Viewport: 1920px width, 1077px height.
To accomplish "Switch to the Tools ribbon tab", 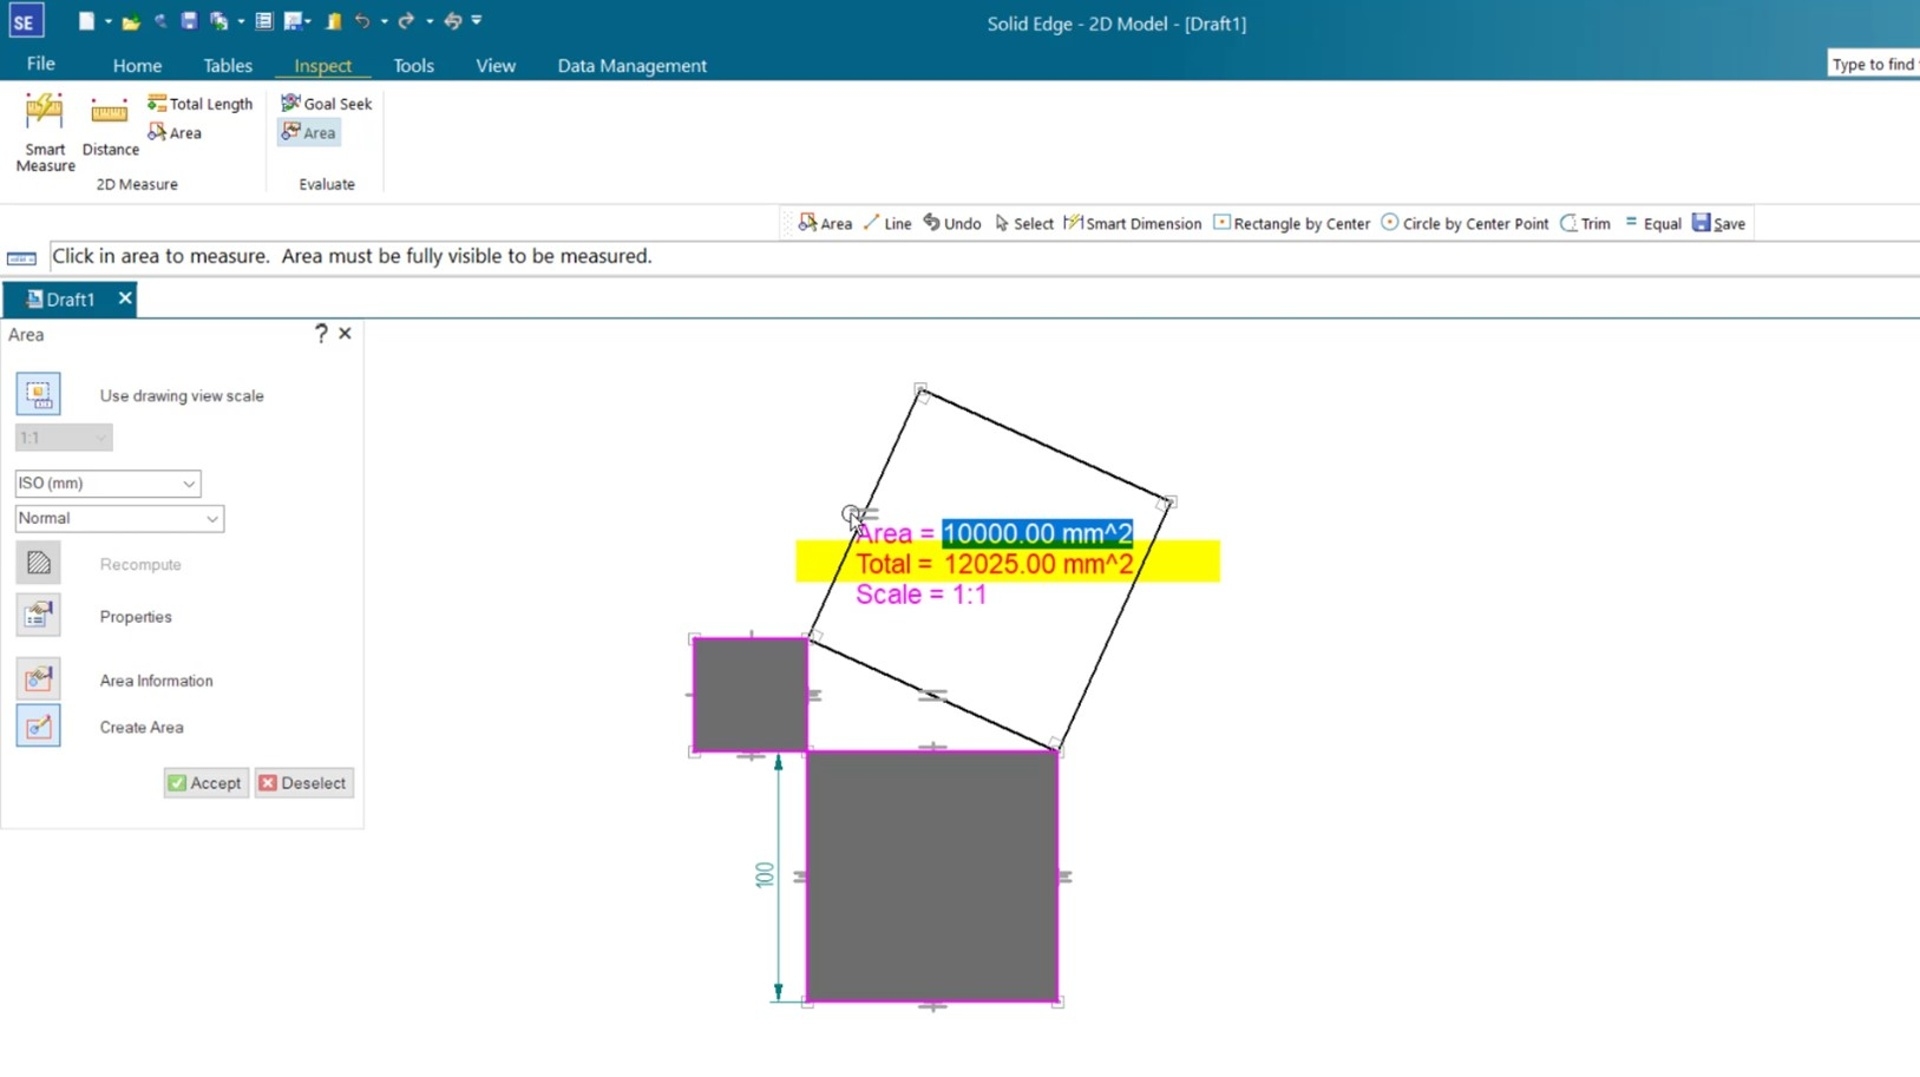I will click(413, 65).
